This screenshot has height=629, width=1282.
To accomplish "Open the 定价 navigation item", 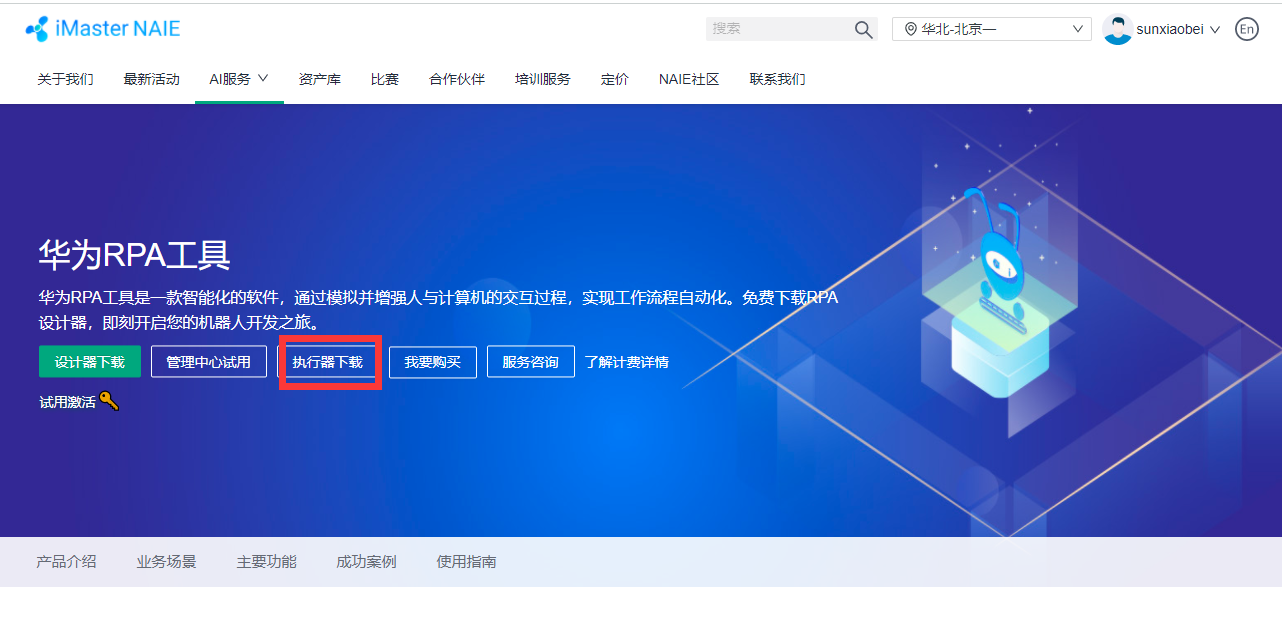I will [x=614, y=79].
